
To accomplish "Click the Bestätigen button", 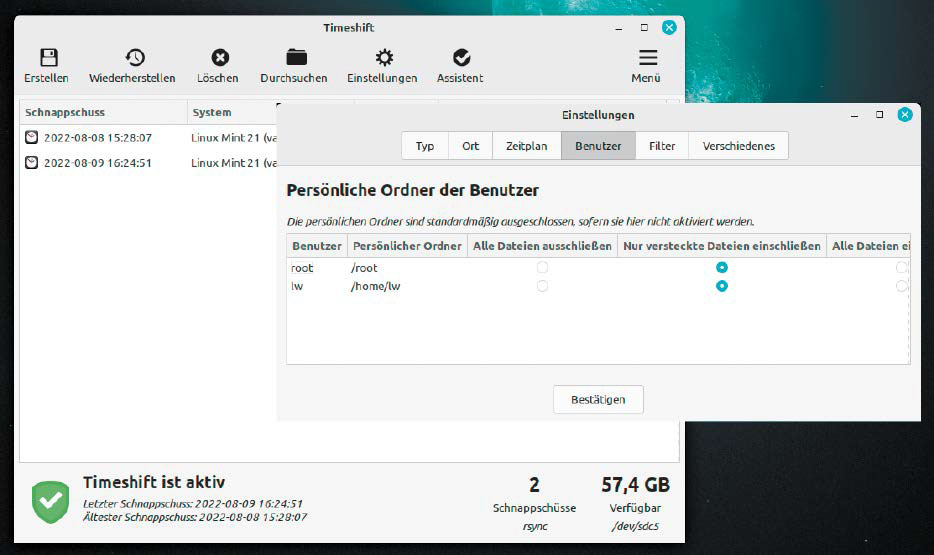I will click(x=598, y=400).
